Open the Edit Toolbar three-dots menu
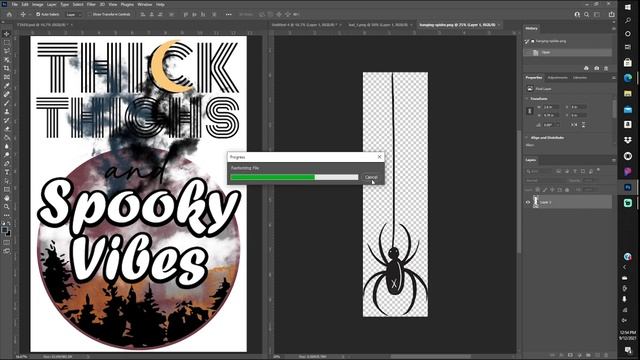This screenshot has width=640, height=360. (7, 215)
